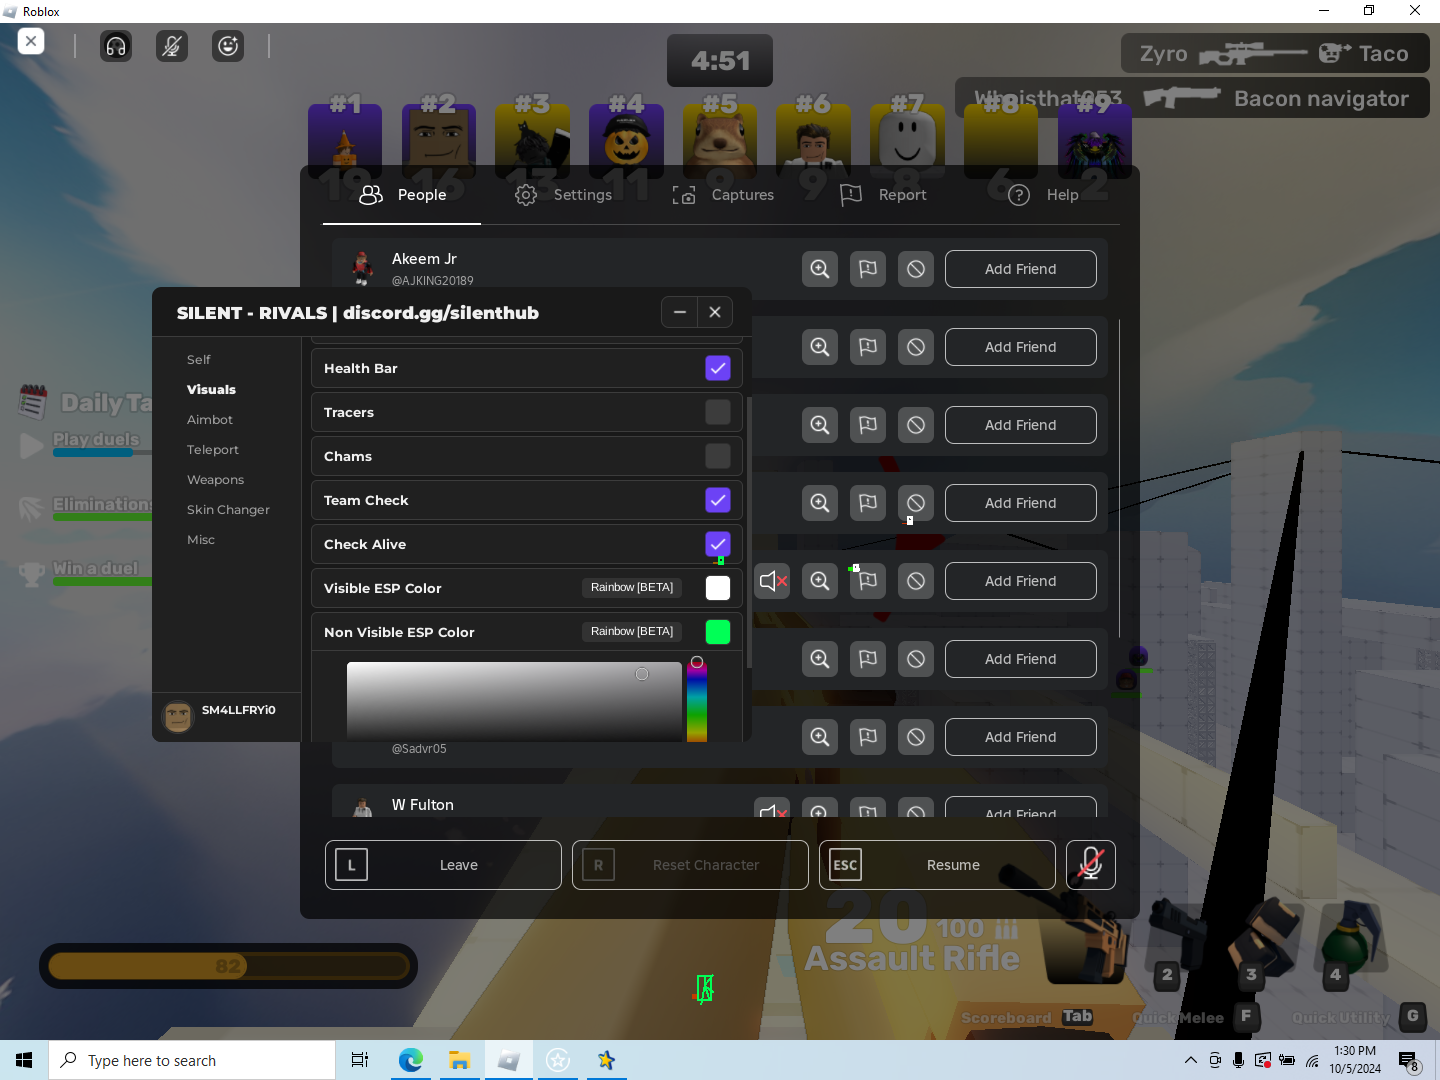1440x1080 pixels.
Task: Open Misc section in hub sidebar
Action: coord(200,540)
